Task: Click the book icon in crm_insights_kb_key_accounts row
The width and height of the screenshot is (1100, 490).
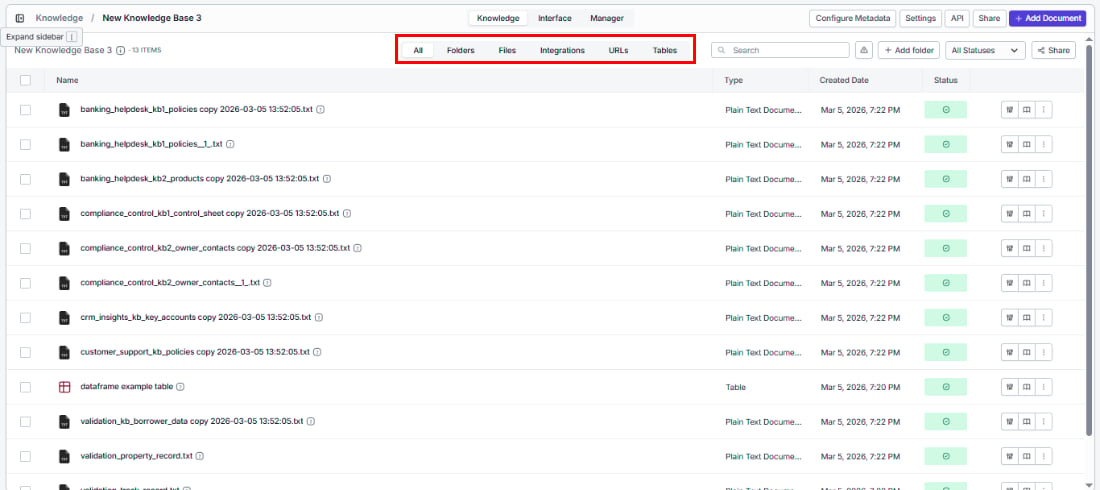Action: pos(1026,317)
